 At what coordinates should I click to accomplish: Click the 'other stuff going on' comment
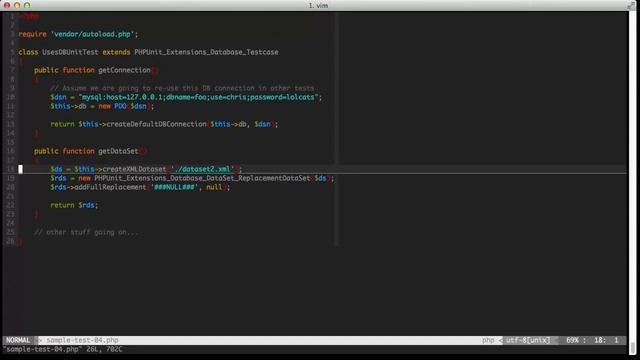pyautogui.click(x=87, y=232)
